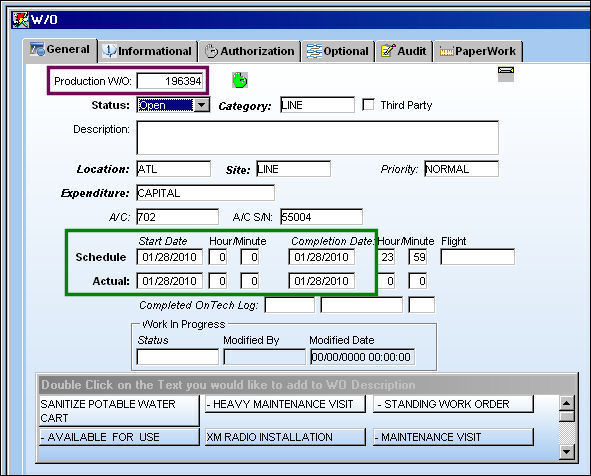Click the Priority field showing NORMAL
The width and height of the screenshot is (591, 476).
coord(461,169)
